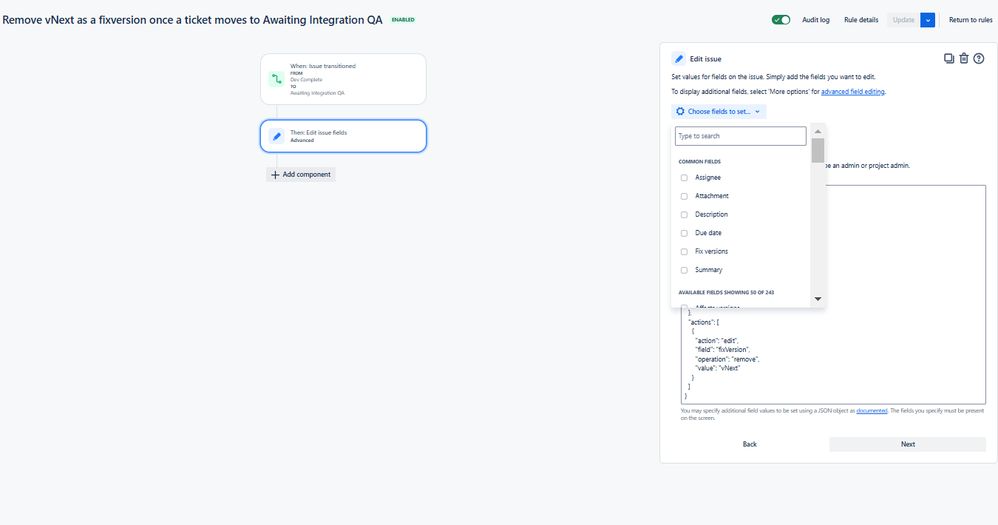This screenshot has height=525, width=998.
Task: Click the "field": "fixVersion" JSON line
Action: click(x=722, y=349)
